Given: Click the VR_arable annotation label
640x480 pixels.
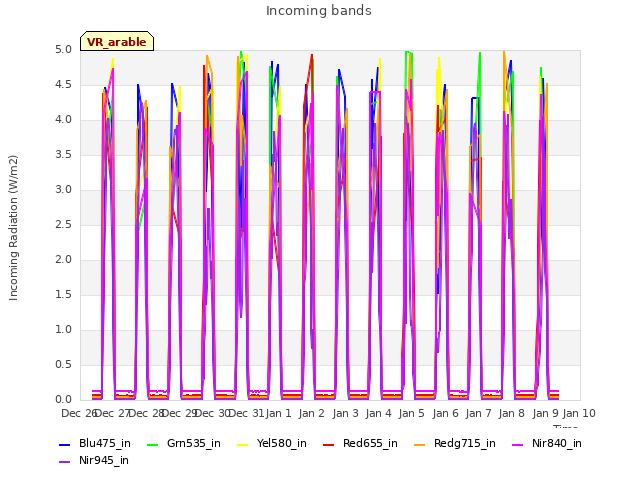Looking at the screenshot, I should pos(117,42).
